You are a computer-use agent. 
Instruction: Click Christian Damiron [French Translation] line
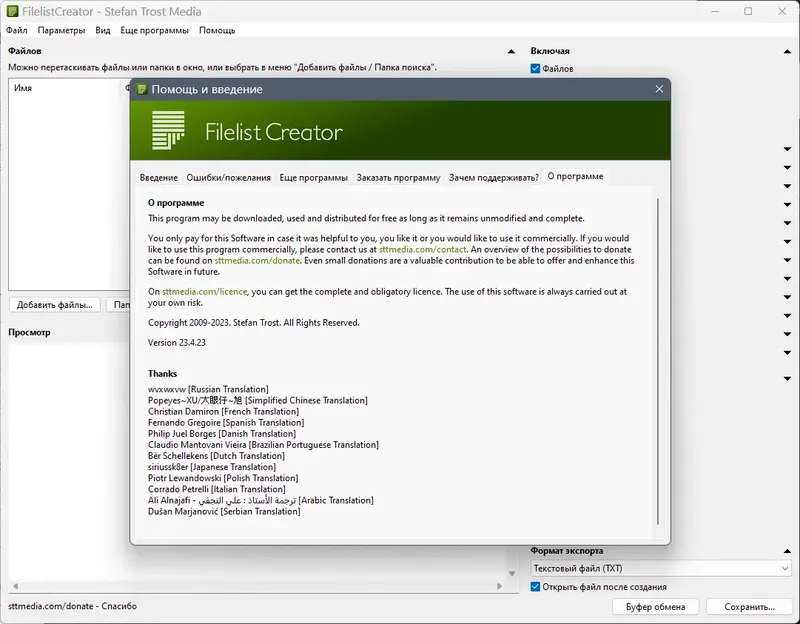[x=223, y=412]
